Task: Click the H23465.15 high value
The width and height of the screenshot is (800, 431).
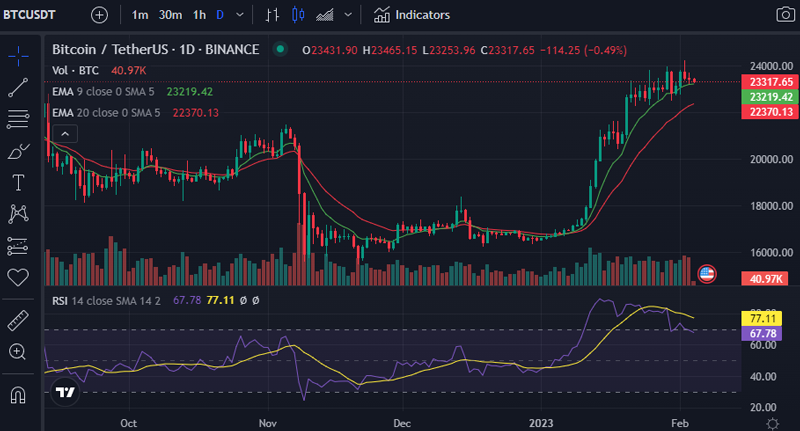Action: click(x=390, y=50)
